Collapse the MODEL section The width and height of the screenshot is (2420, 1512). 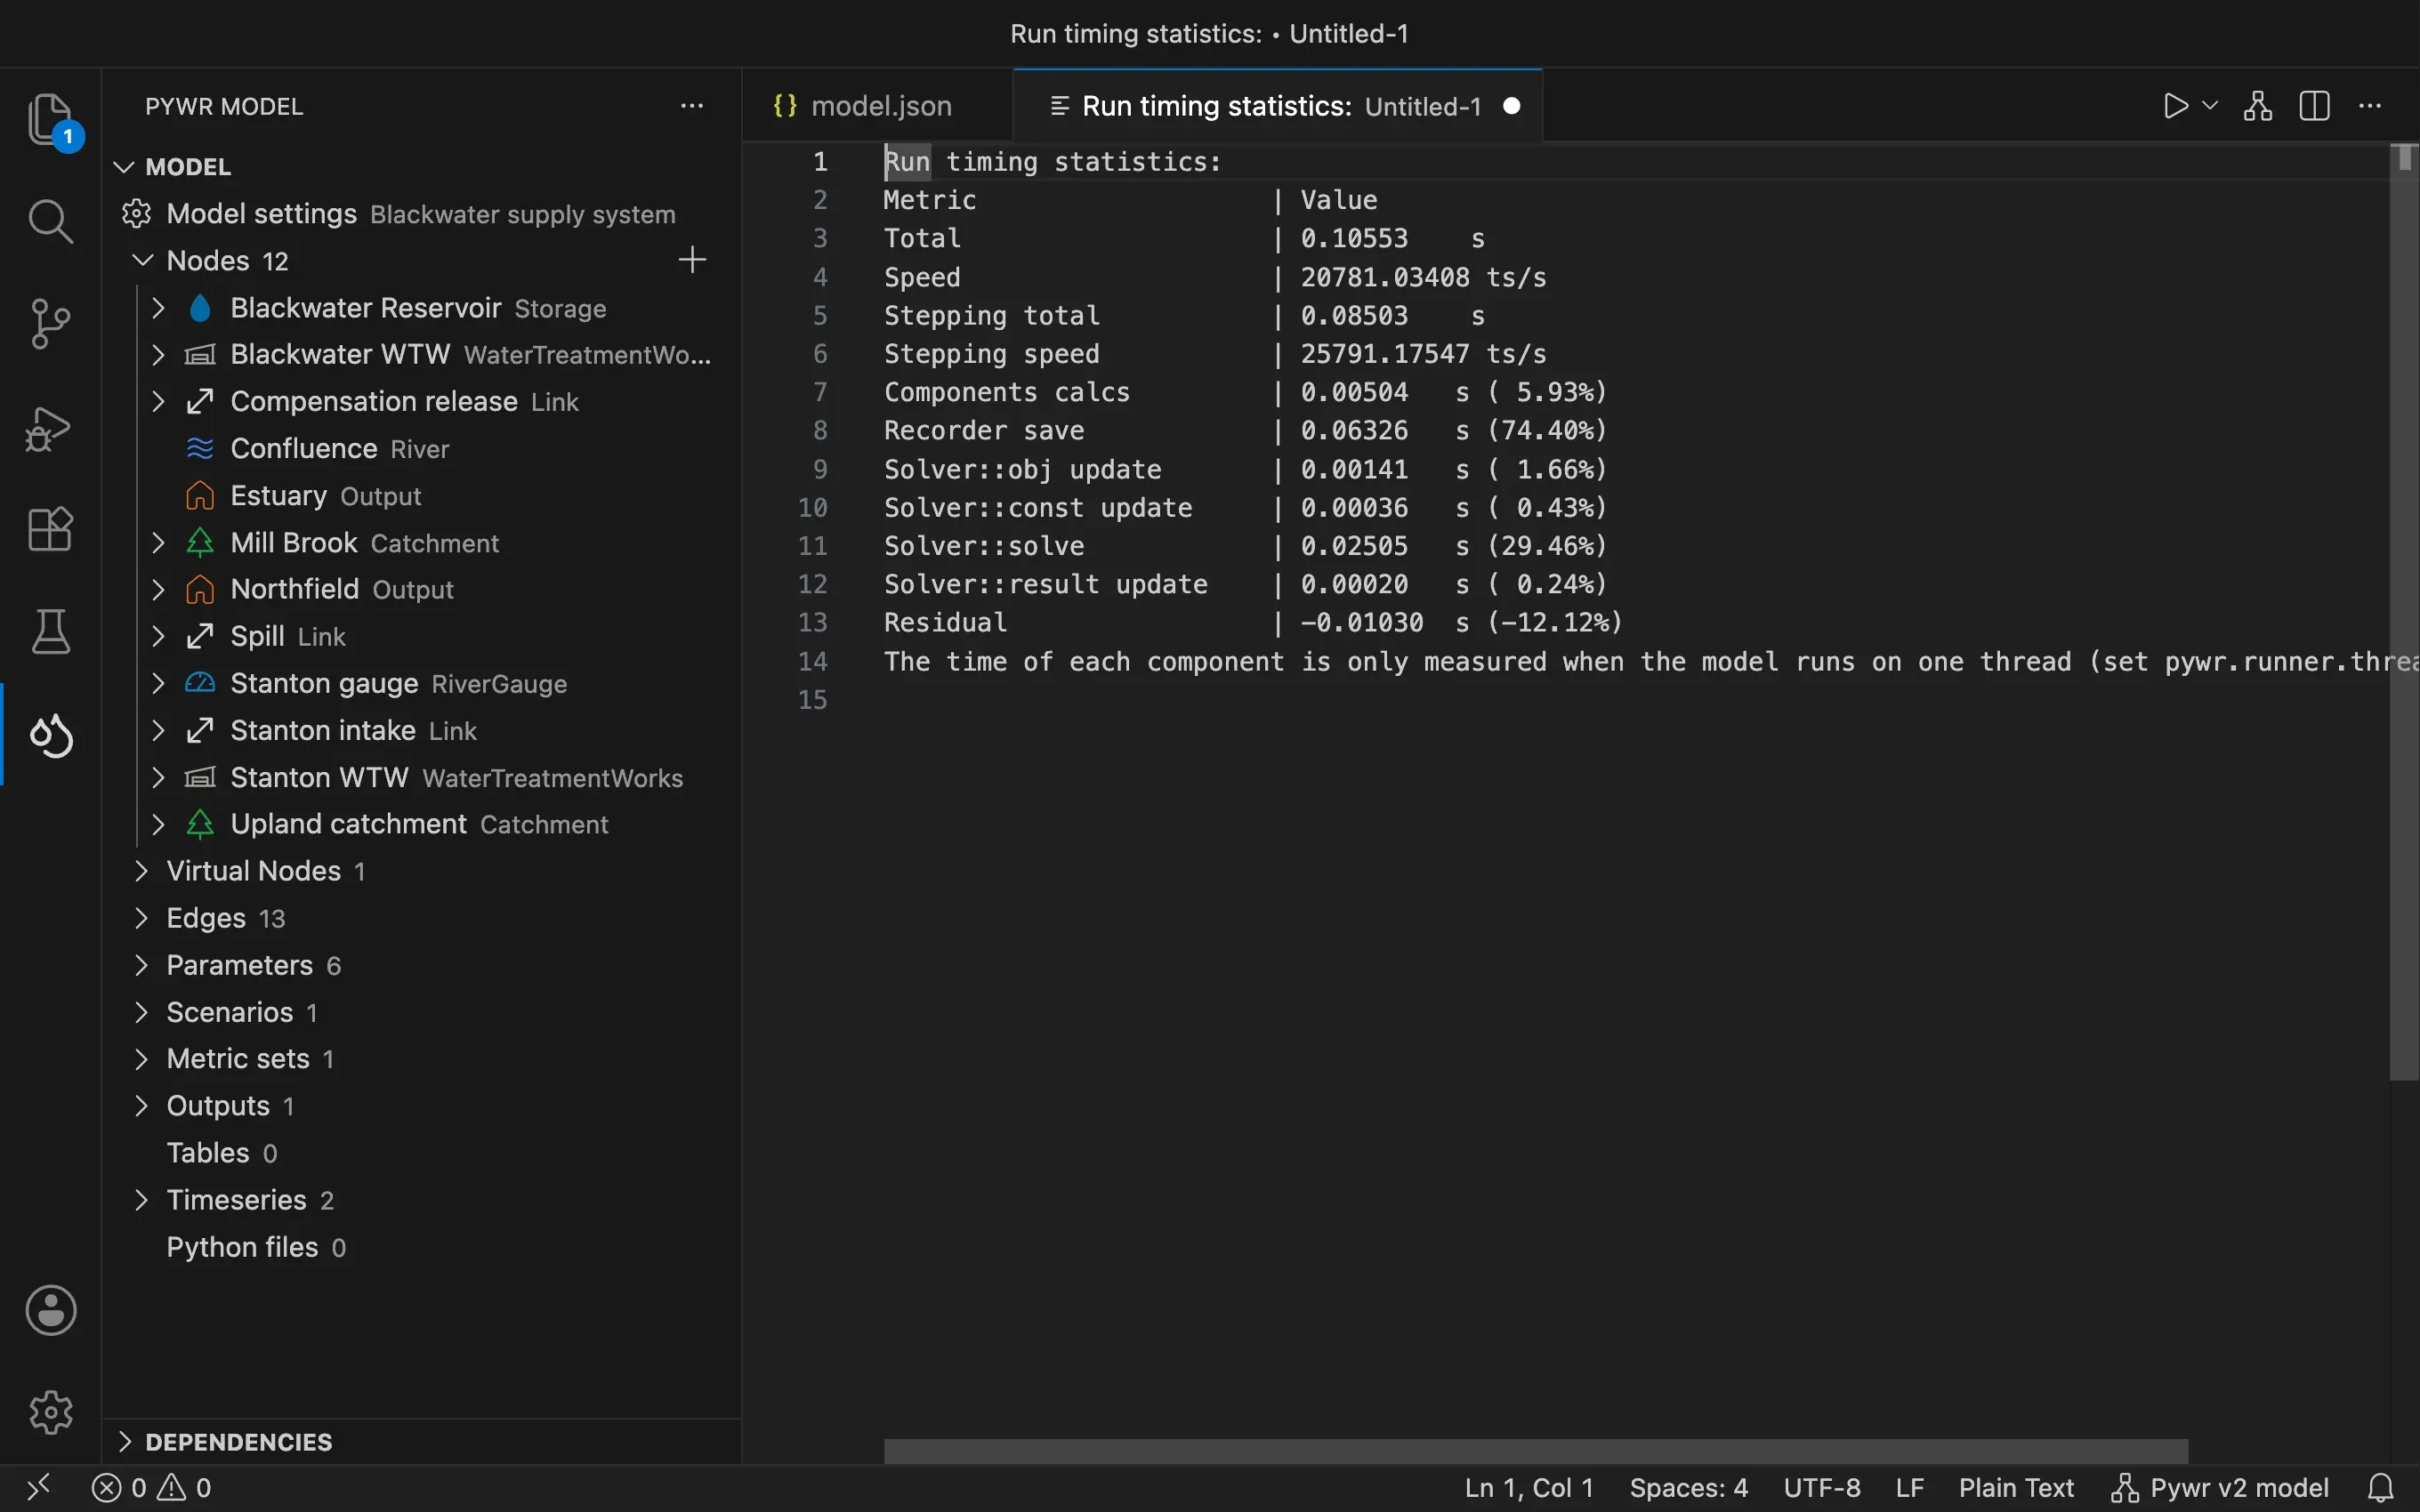124,166
